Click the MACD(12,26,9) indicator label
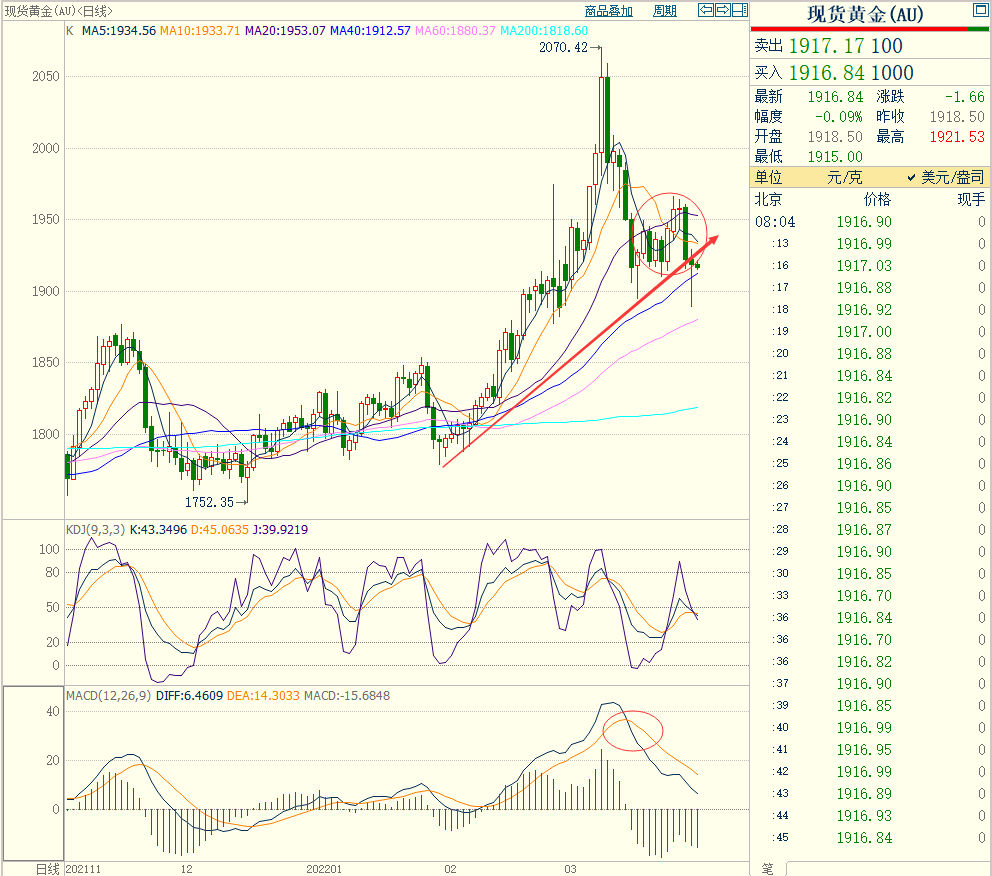 pyautogui.click(x=109, y=695)
